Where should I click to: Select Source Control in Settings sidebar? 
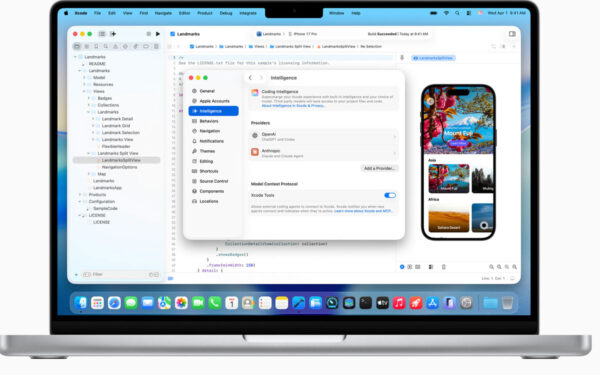[x=214, y=181]
